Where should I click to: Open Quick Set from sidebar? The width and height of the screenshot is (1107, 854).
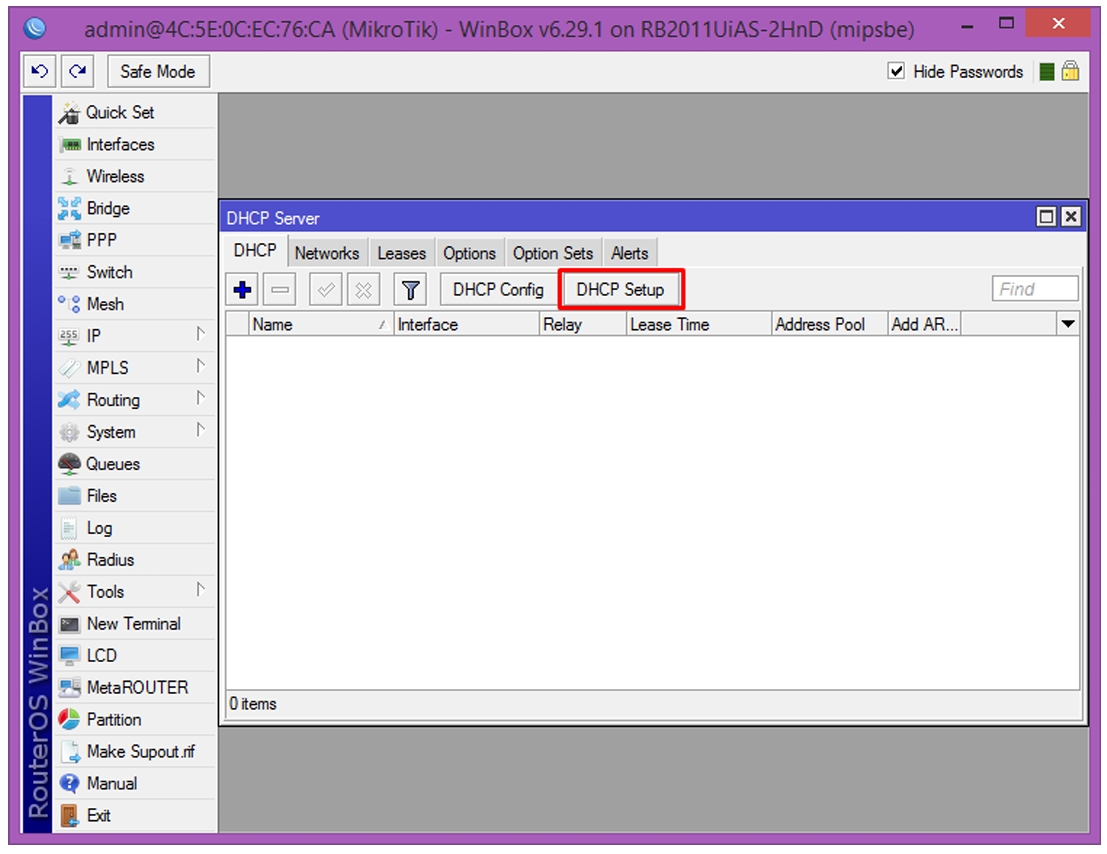135,112
